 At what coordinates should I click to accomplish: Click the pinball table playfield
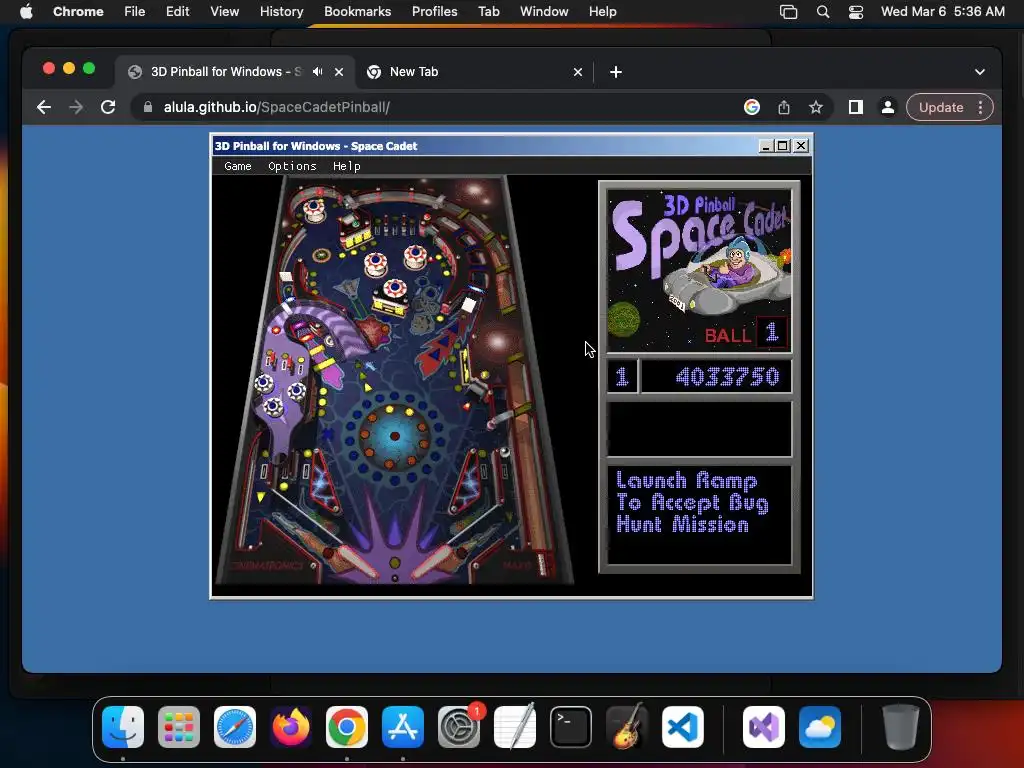pos(394,380)
